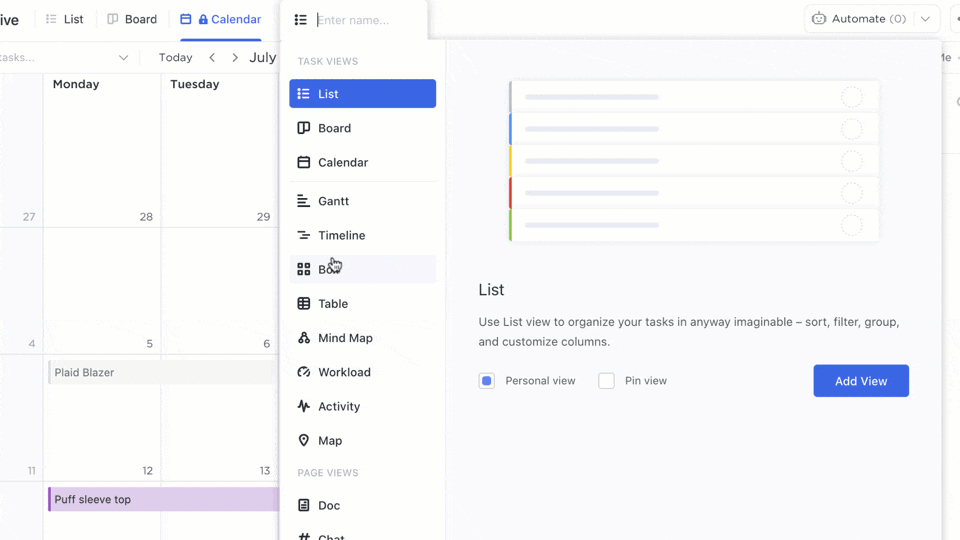Click the Mind Map view icon
The image size is (960, 540).
pos(304,338)
